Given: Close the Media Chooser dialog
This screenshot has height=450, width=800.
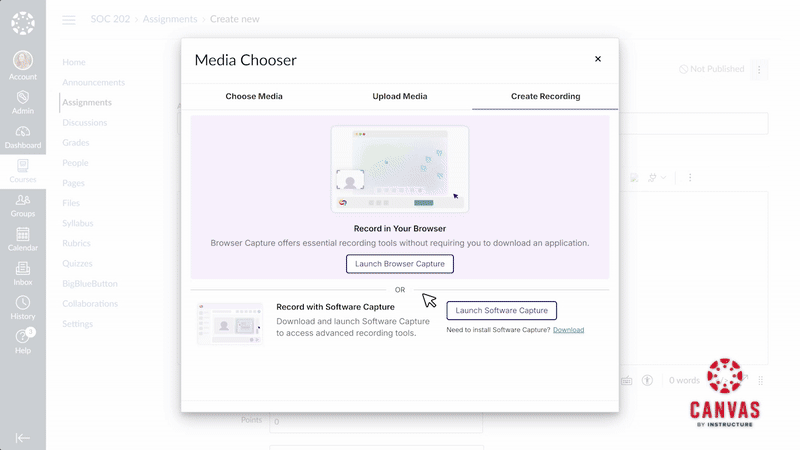Looking at the screenshot, I should [598, 59].
